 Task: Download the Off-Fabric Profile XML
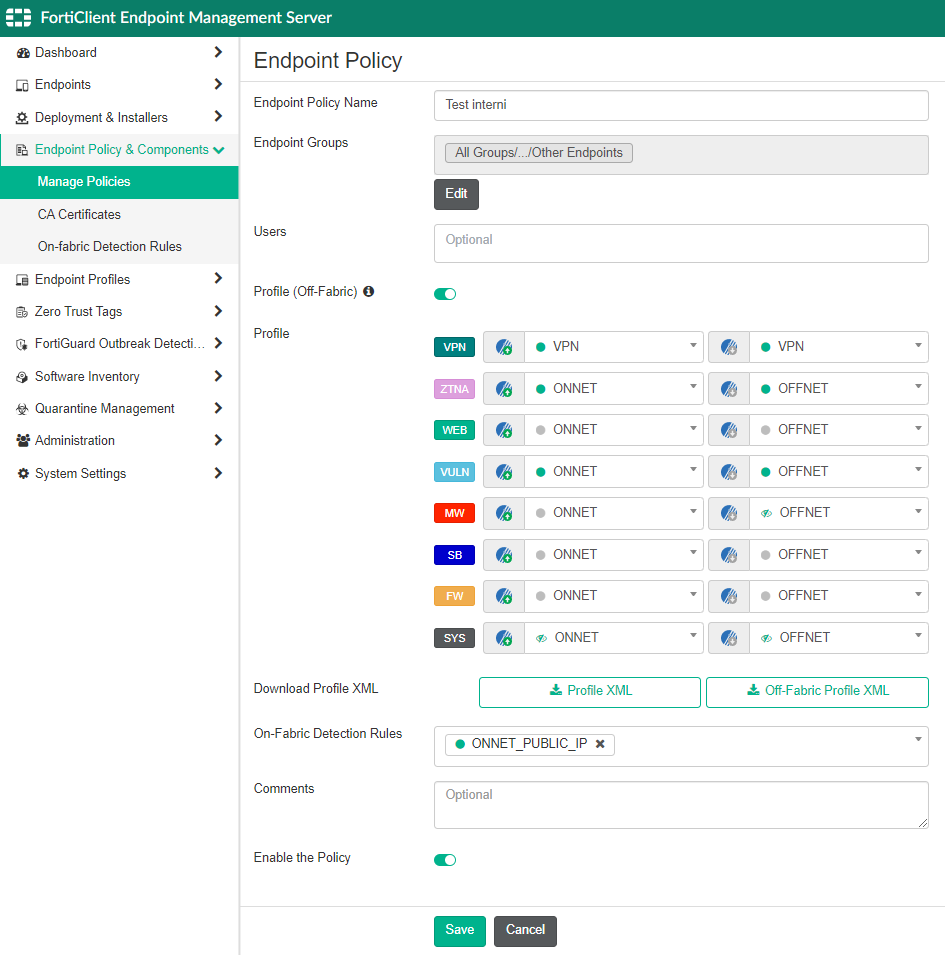(817, 692)
